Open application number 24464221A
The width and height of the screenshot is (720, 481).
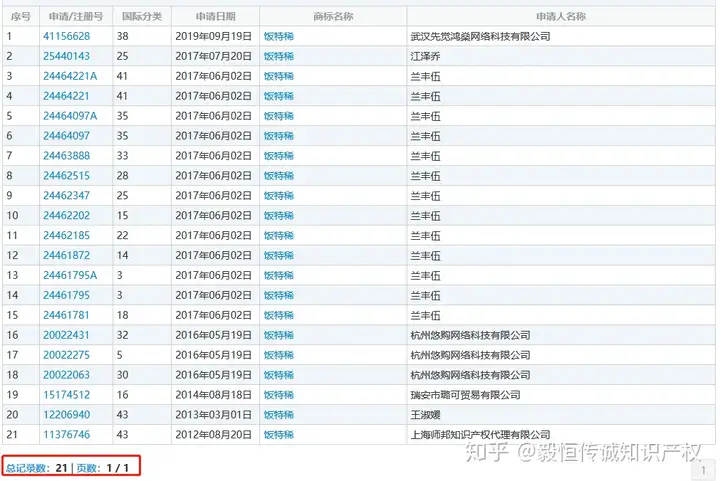point(70,76)
